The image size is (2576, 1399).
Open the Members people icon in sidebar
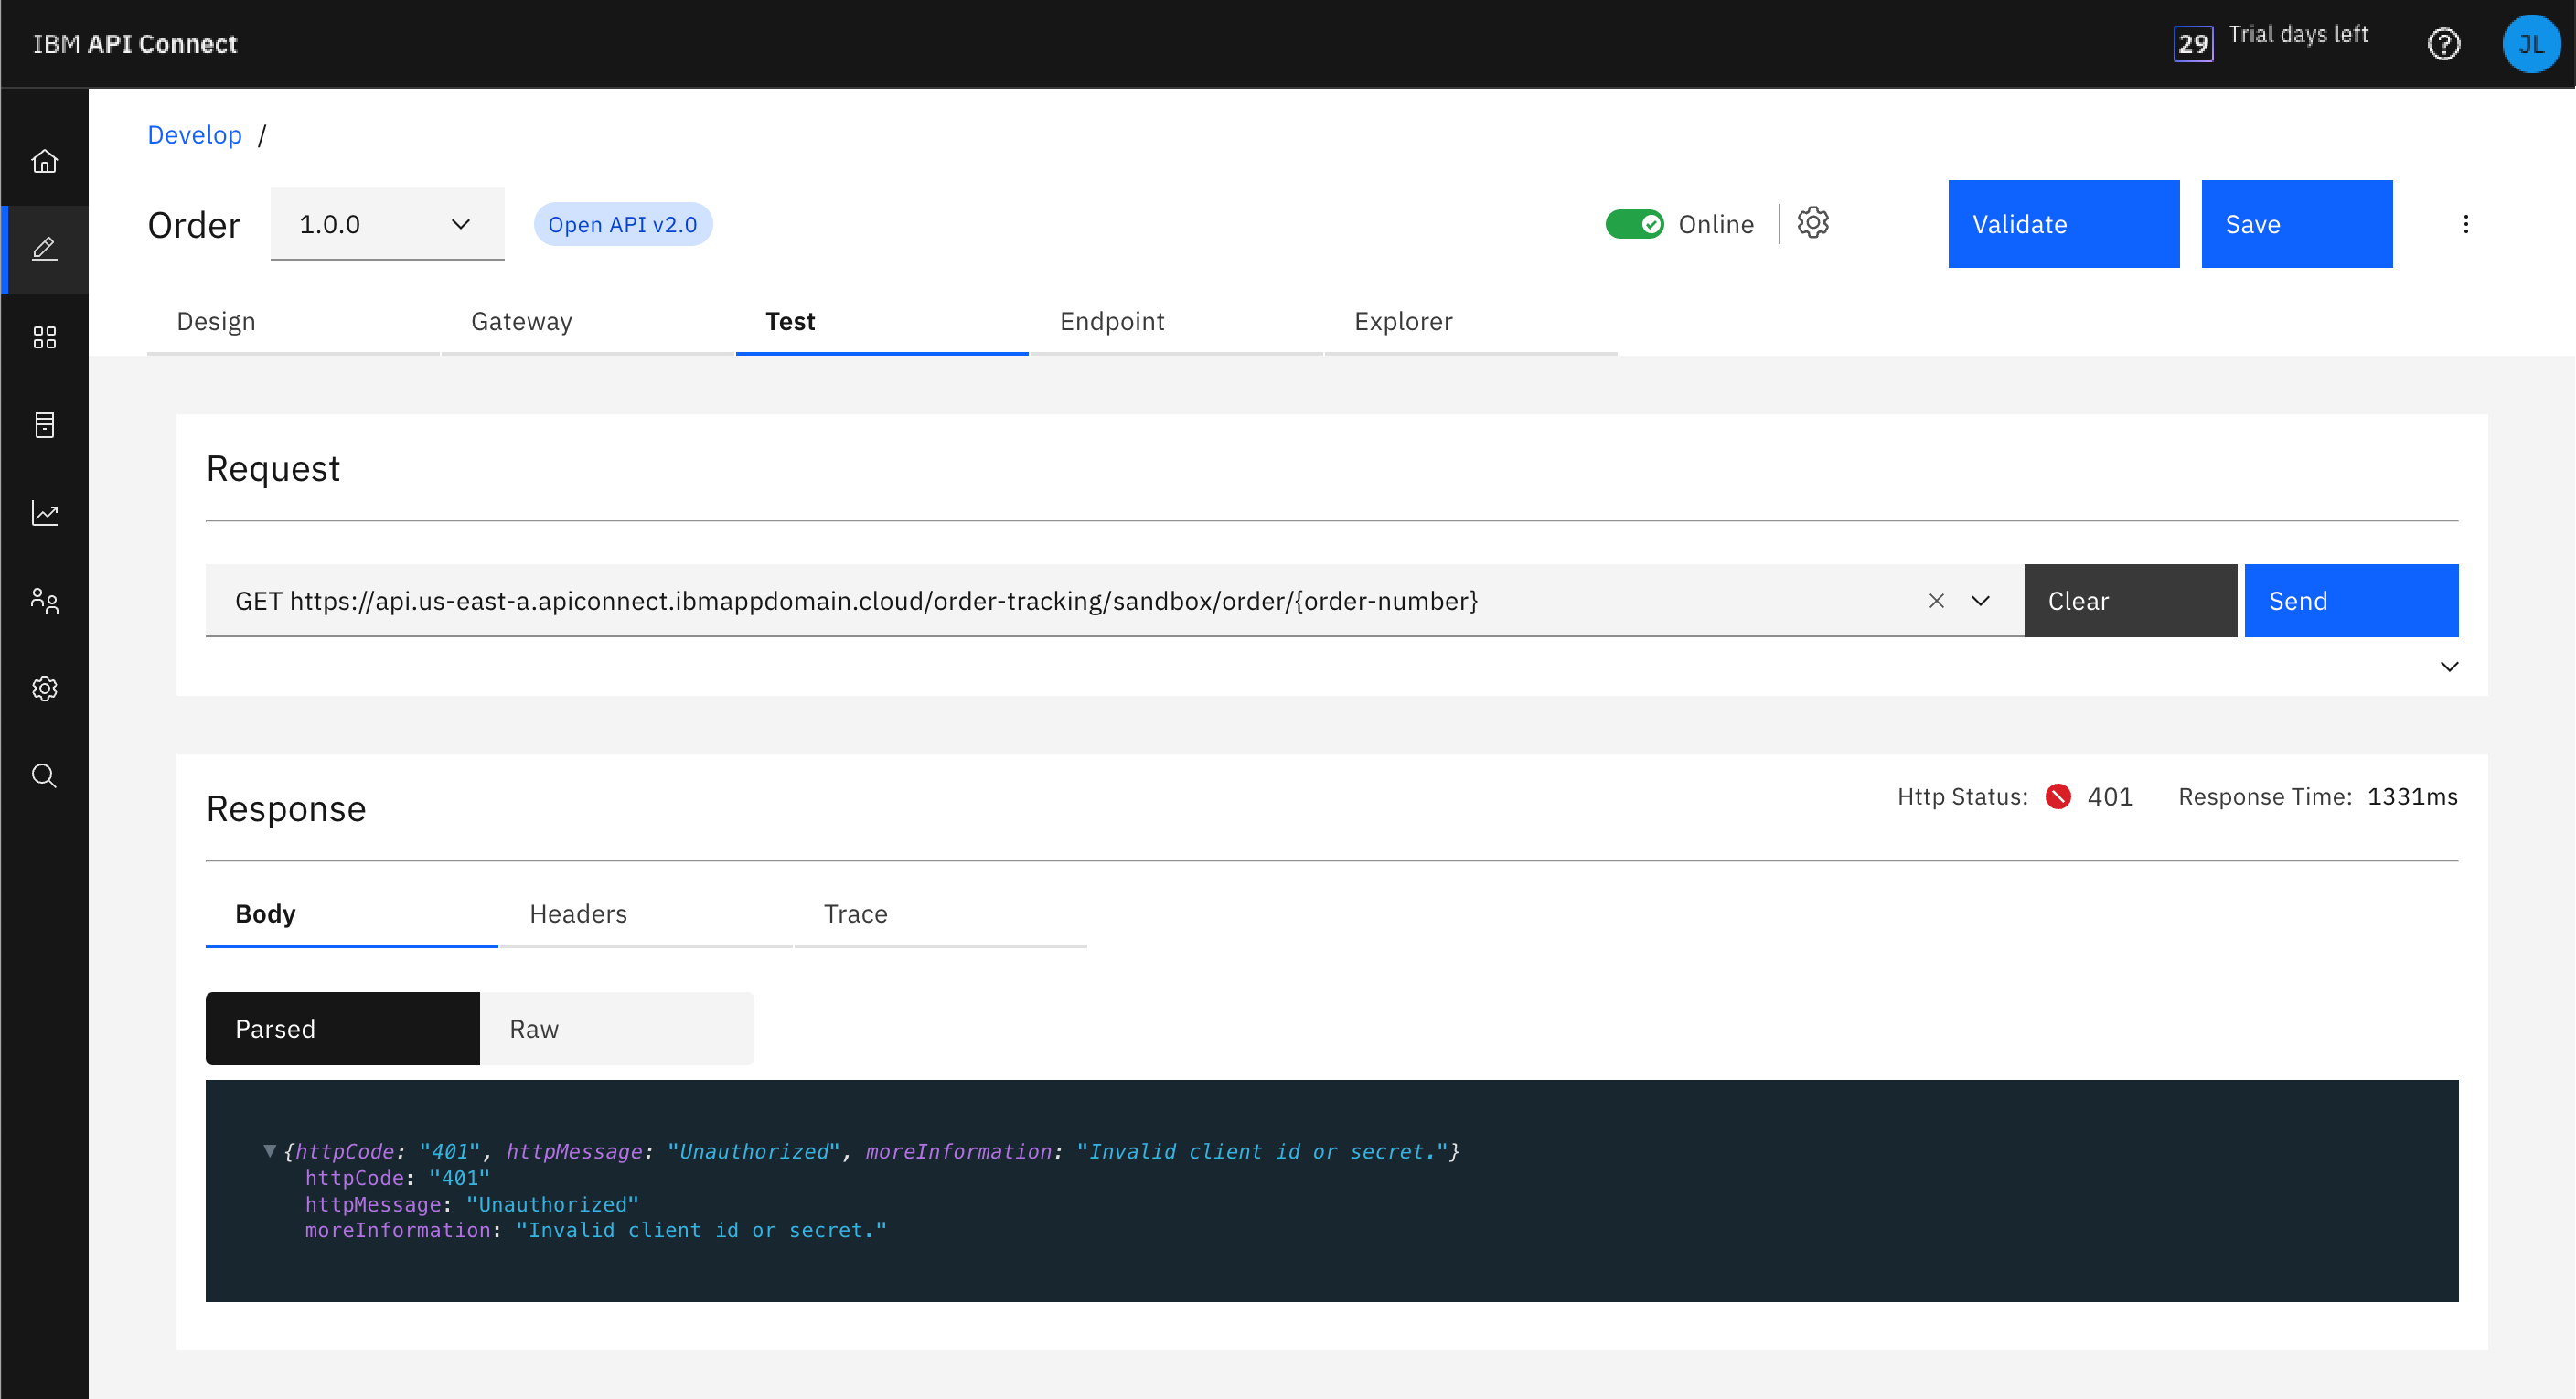44,600
